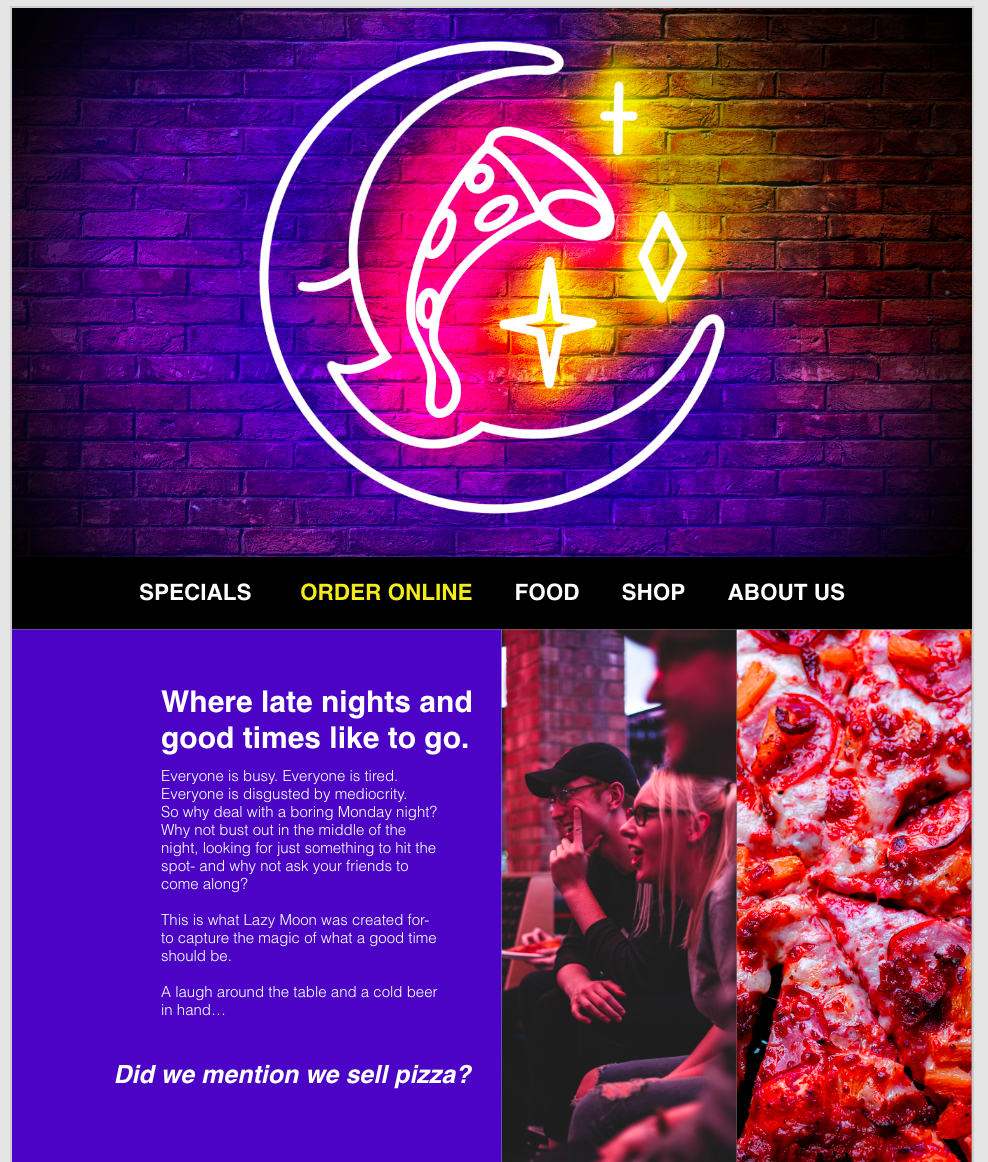Visit the ABOUT US page
This screenshot has width=988, height=1162.
(x=786, y=592)
